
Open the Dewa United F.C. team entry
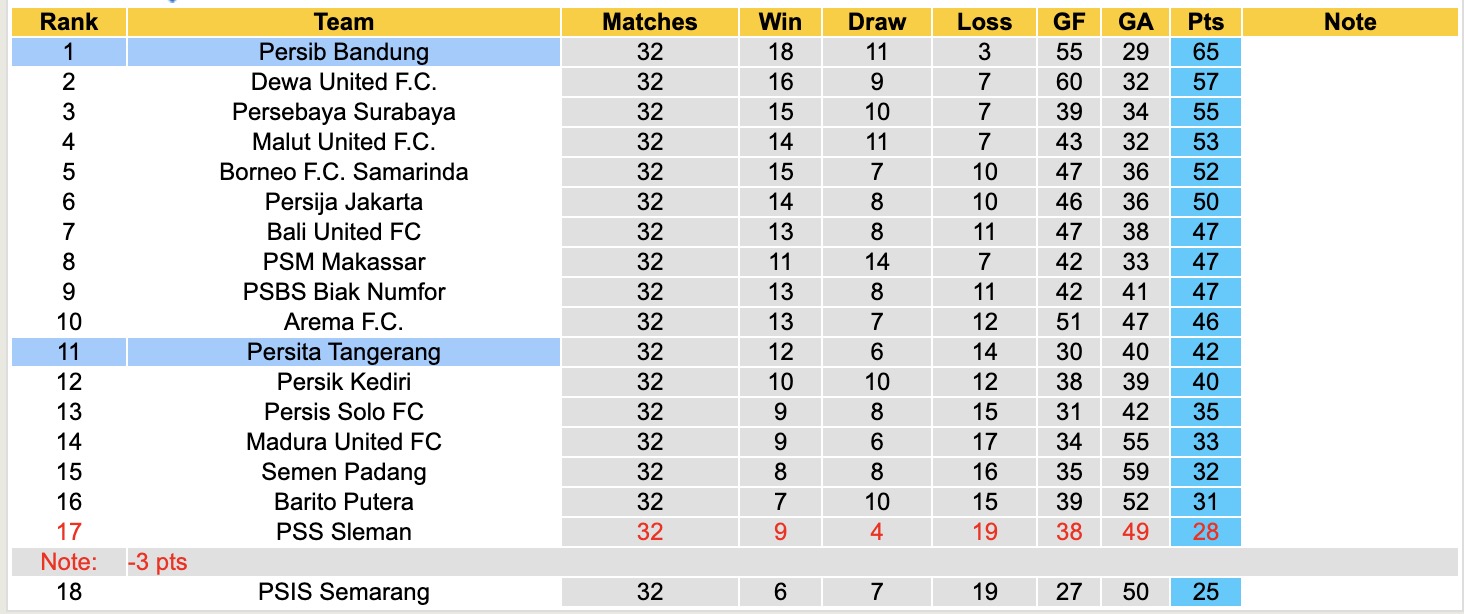coord(343,82)
